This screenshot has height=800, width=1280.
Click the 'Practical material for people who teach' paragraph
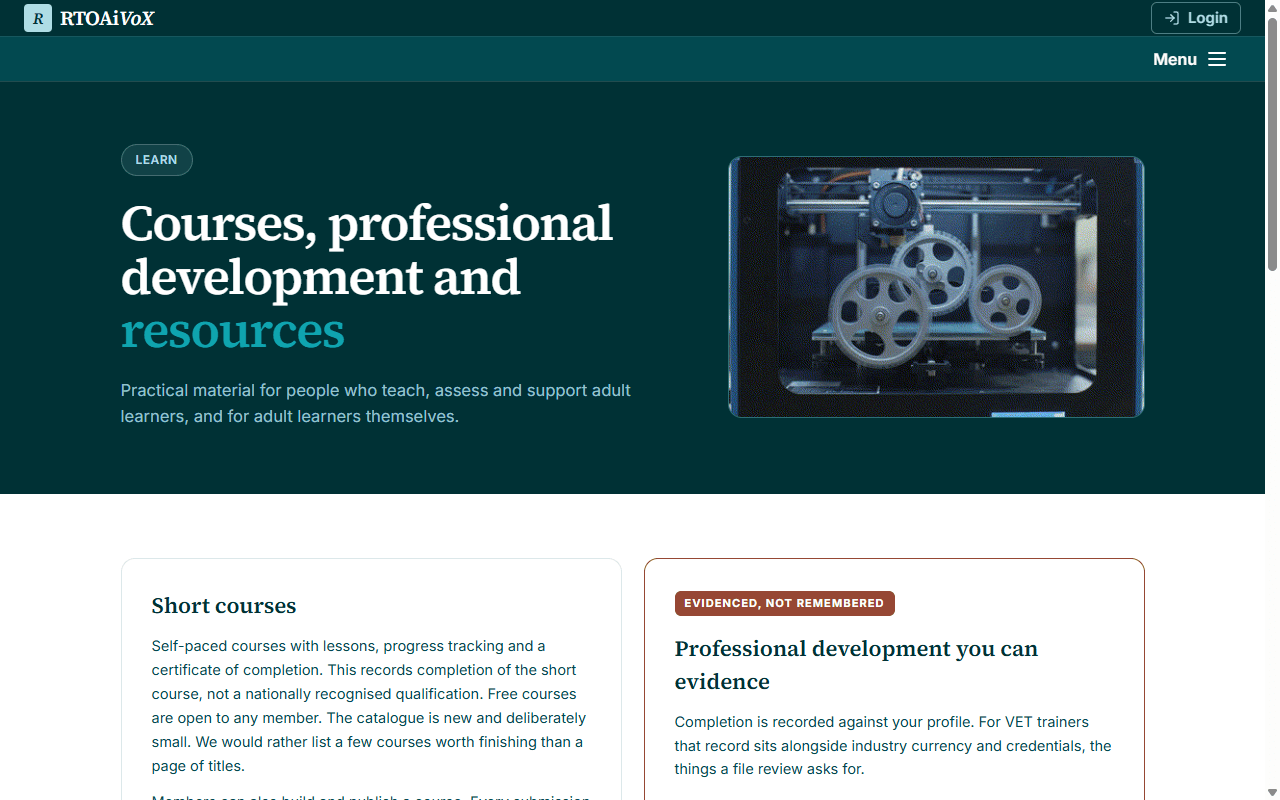[376, 403]
